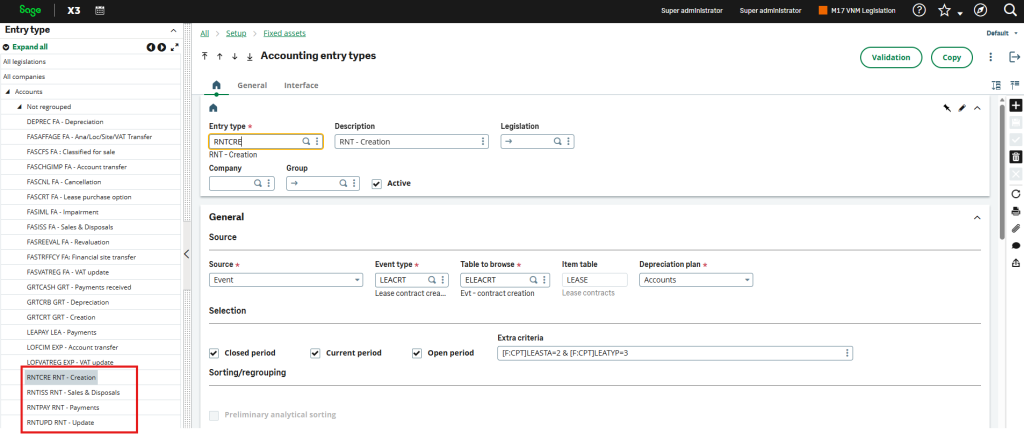Image resolution: width=1024 pixels, height=434 pixels.
Task: Collapse the General section chevron
Action: click(x=976, y=217)
